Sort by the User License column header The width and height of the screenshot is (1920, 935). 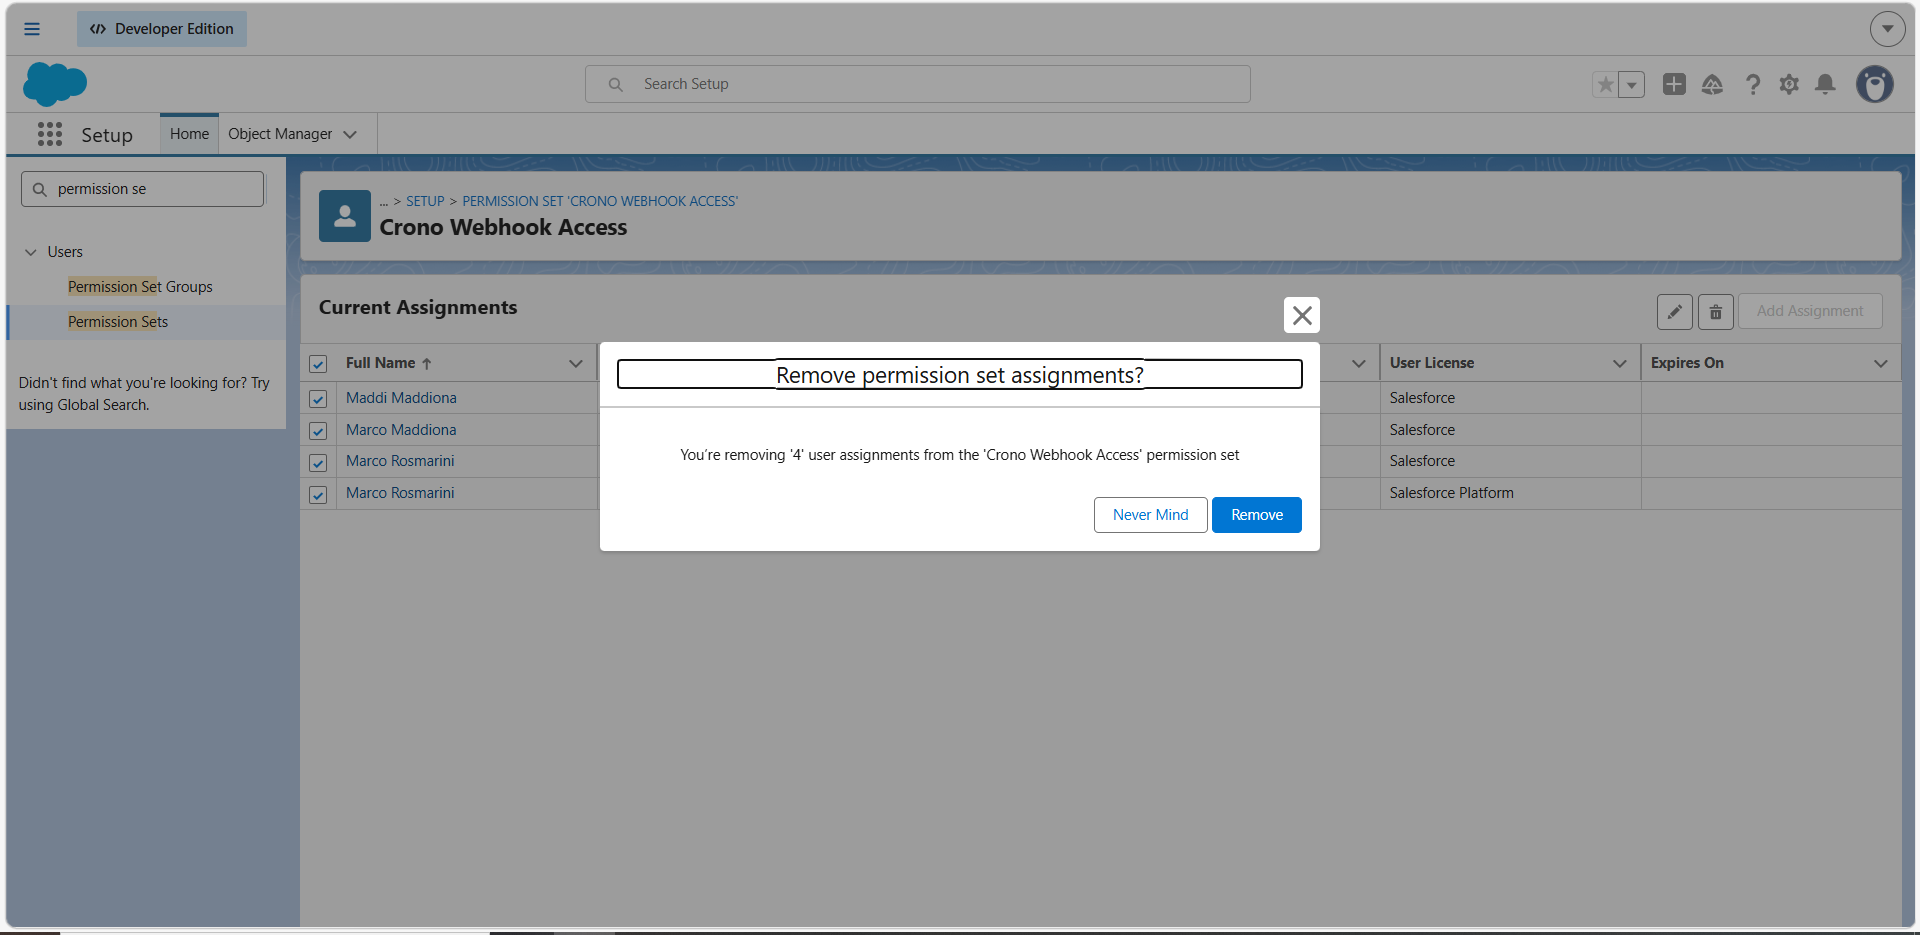(1431, 363)
